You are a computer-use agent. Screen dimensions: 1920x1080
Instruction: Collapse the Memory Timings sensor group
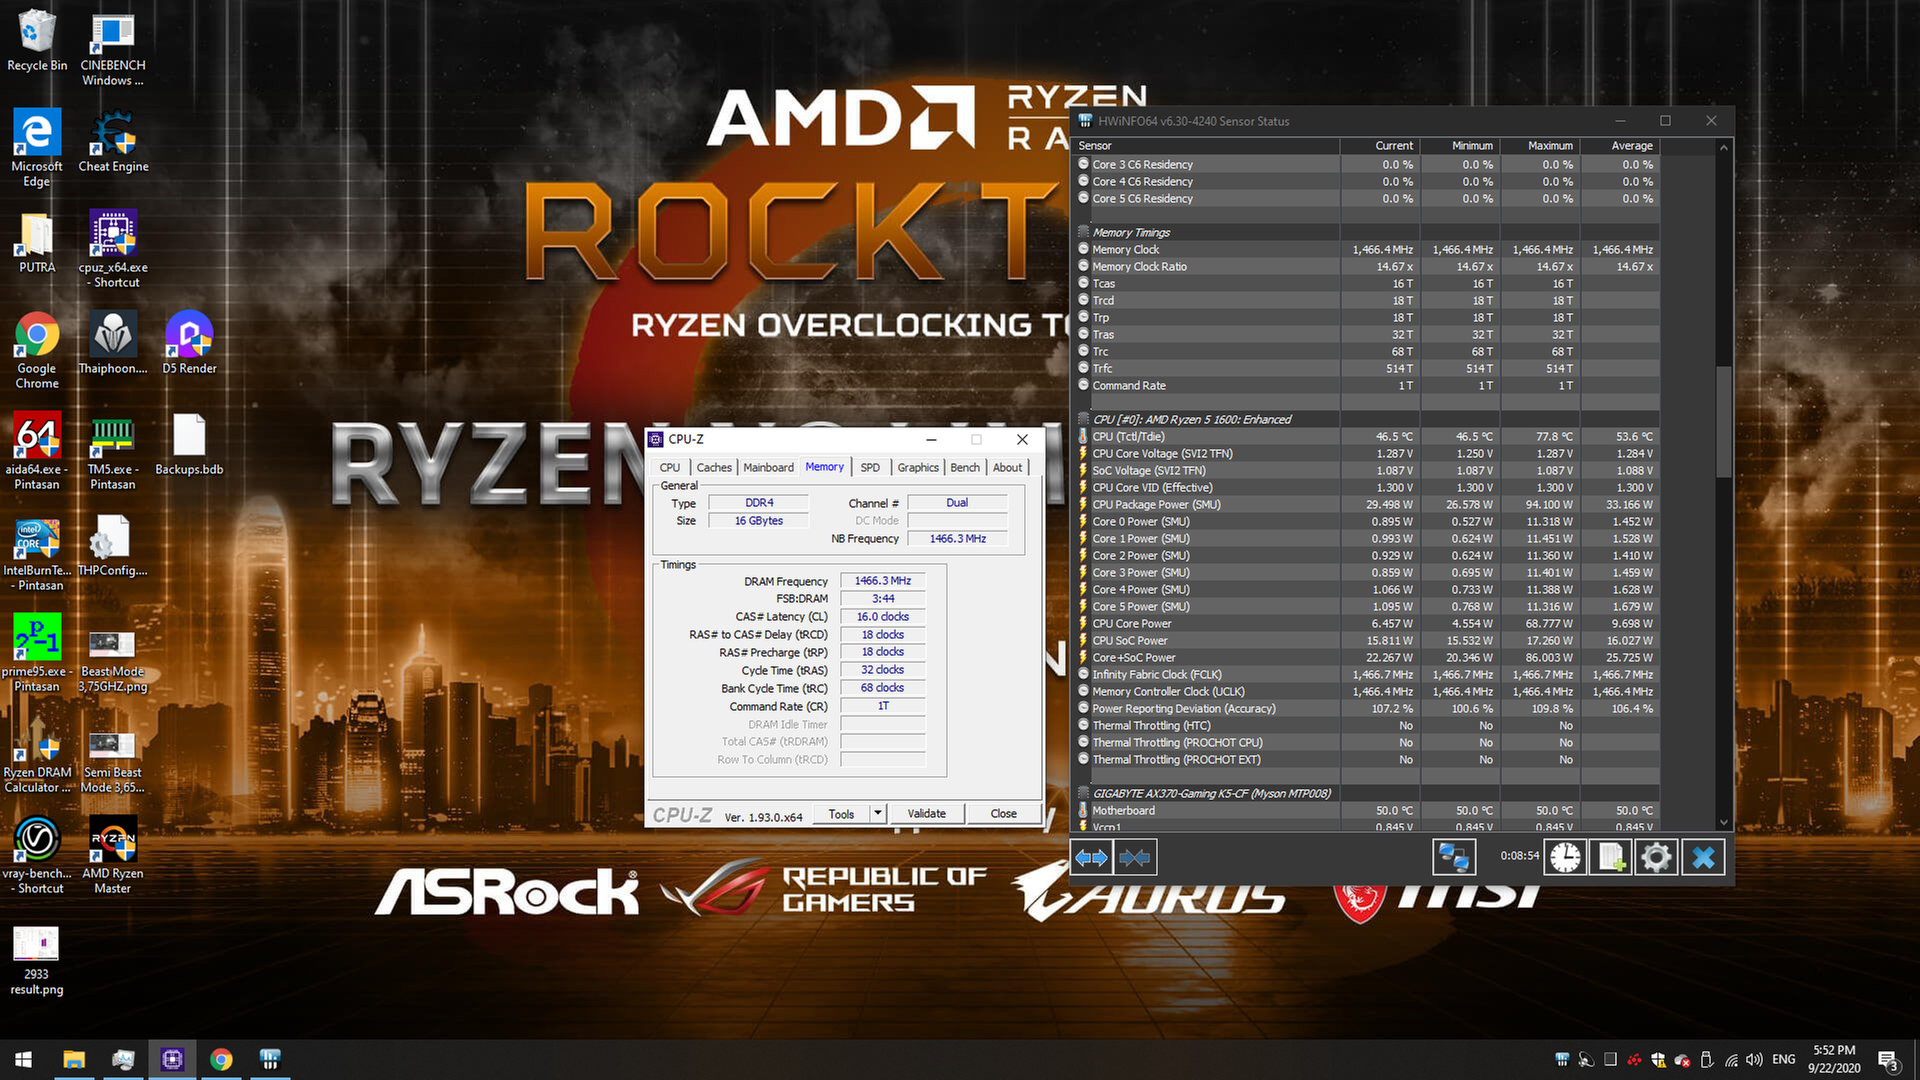(1083, 232)
